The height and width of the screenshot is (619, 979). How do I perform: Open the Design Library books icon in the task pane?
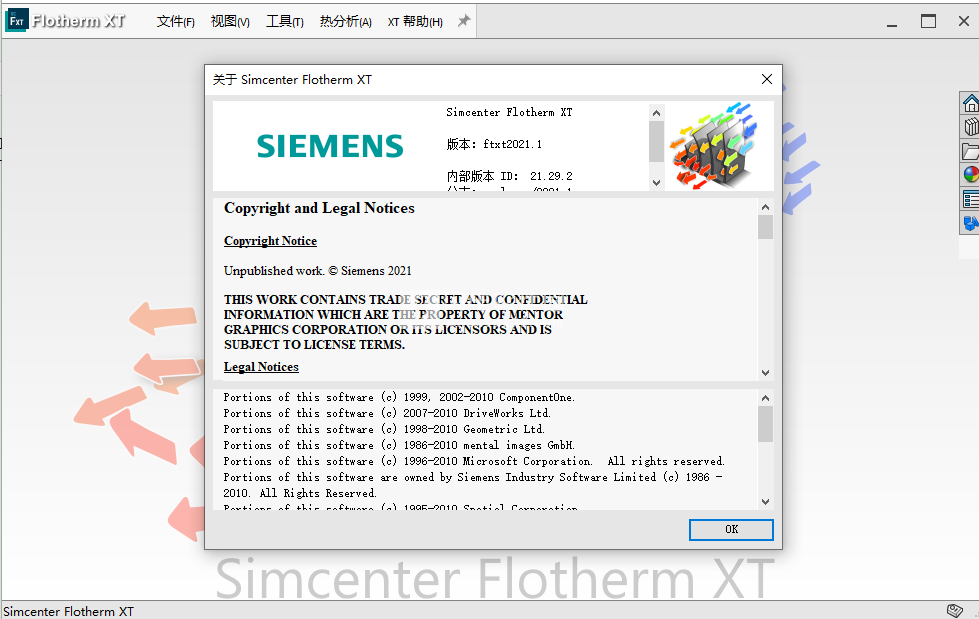click(970, 127)
